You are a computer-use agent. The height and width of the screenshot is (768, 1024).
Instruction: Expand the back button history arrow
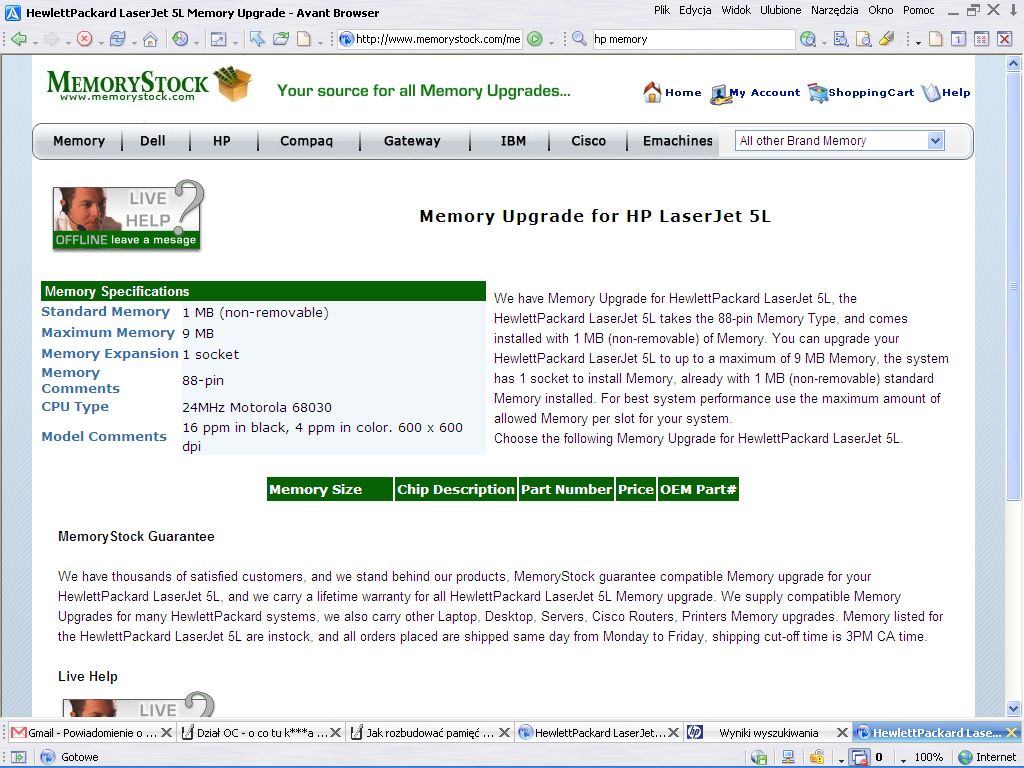coord(35,43)
